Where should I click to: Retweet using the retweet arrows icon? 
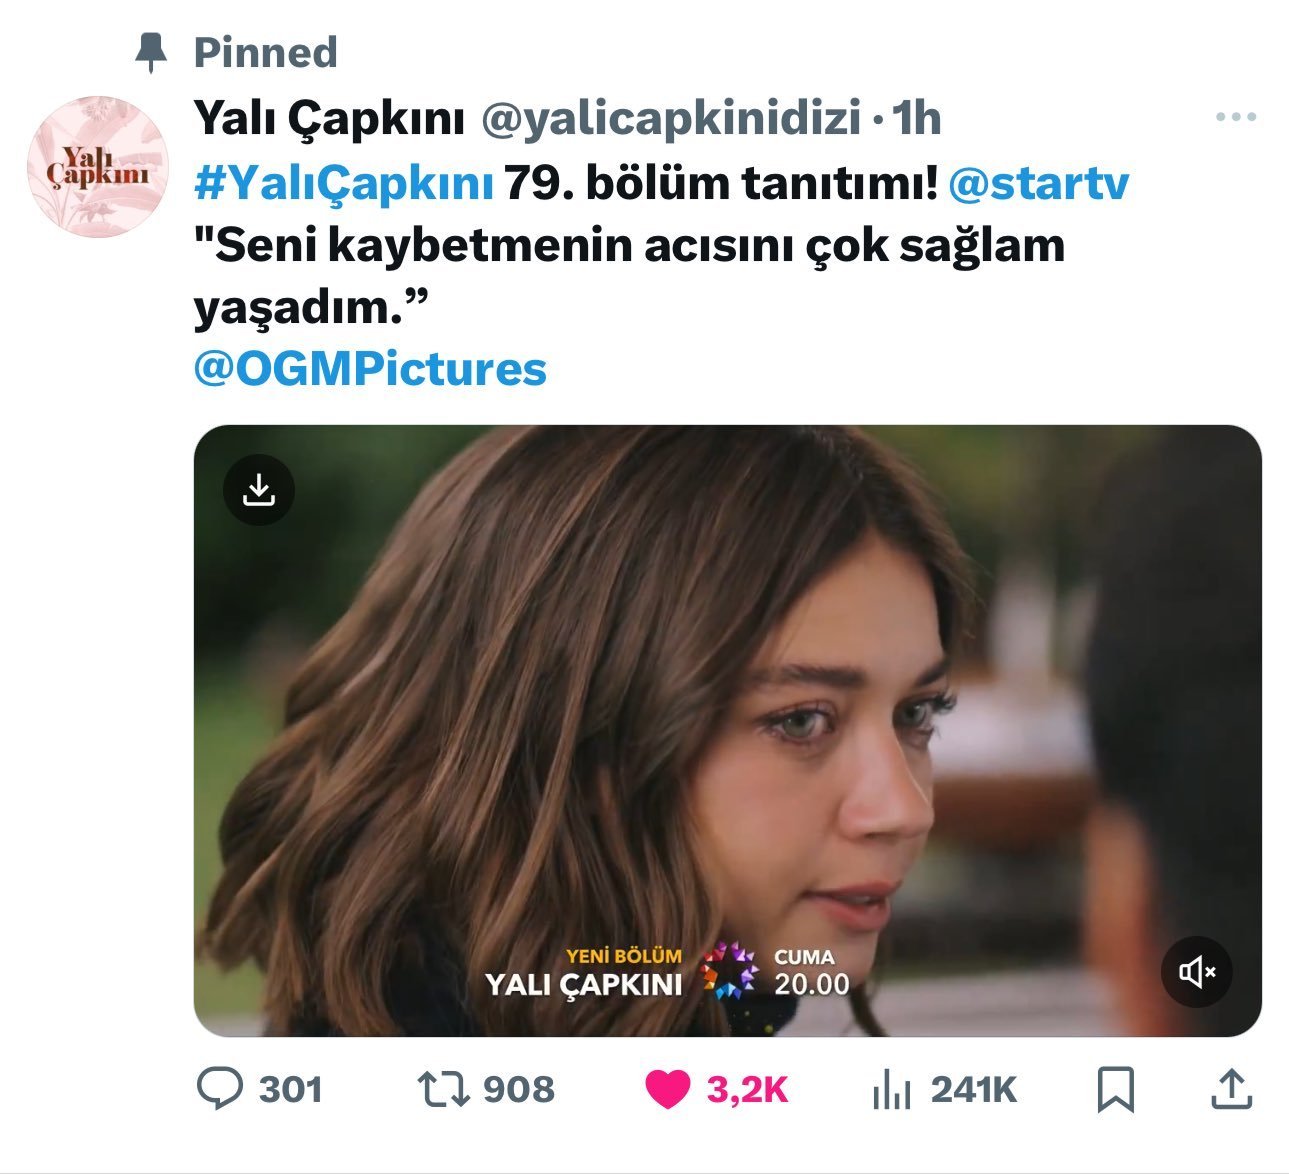coord(443,1089)
